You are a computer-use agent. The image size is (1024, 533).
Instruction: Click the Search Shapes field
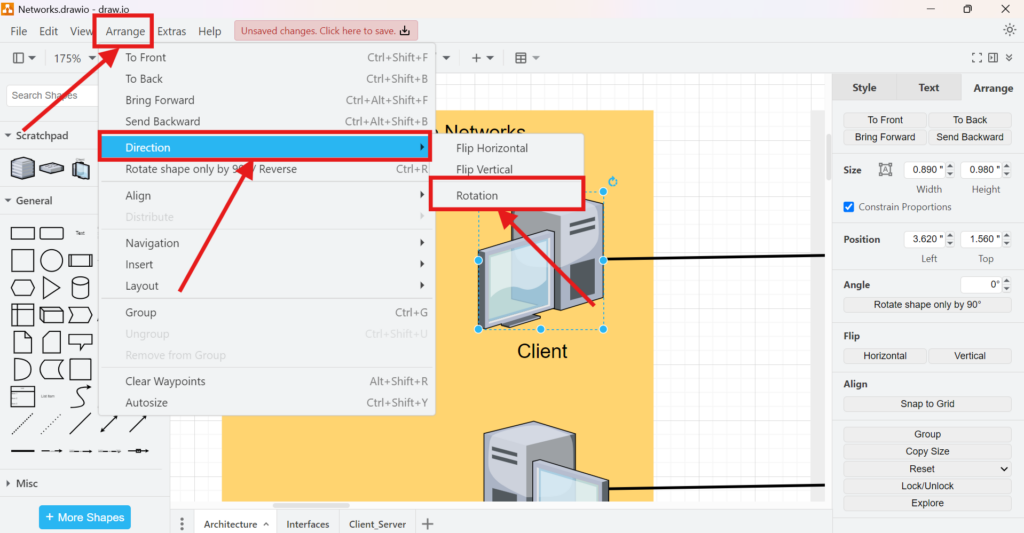[52, 95]
